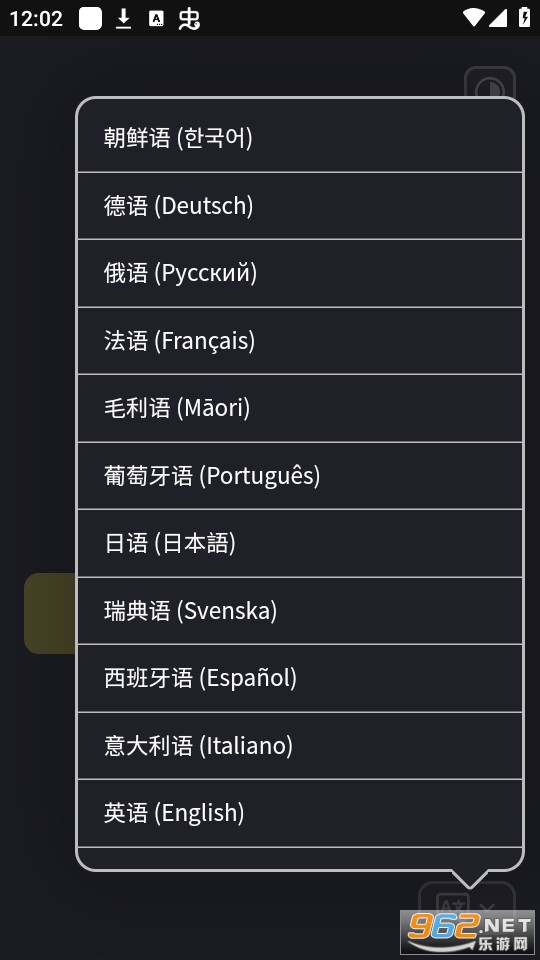Choose Italiano language option
540x960 pixels.
(300, 746)
